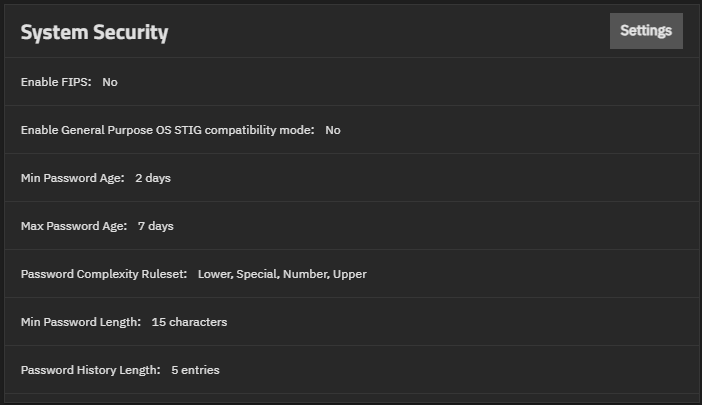Click 'Special' in the complexity ruleset
Viewport: 702px width, 405px height.
point(258,274)
